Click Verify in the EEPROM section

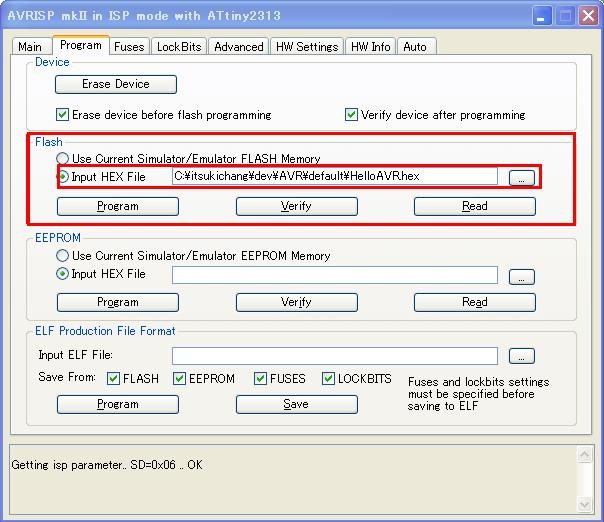[x=297, y=302]
